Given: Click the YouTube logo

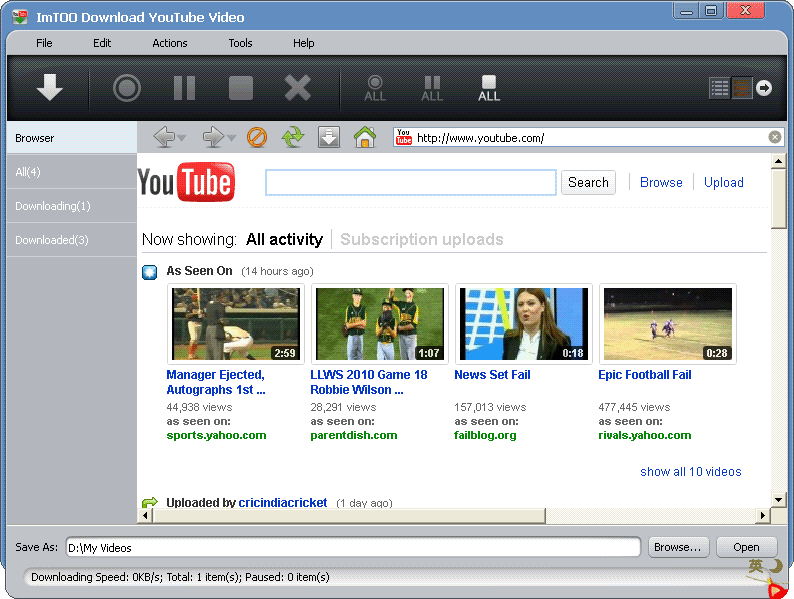Looking at the screenshot, I should [186, 182].
